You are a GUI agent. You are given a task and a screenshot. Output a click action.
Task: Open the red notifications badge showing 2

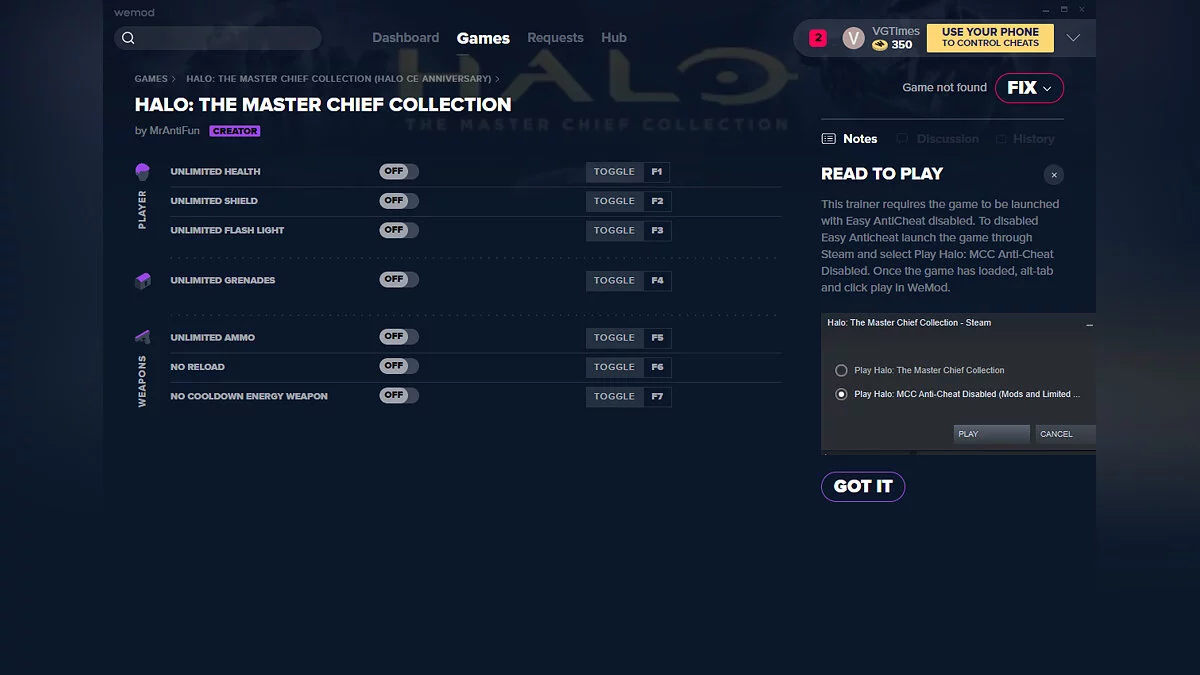818,38
